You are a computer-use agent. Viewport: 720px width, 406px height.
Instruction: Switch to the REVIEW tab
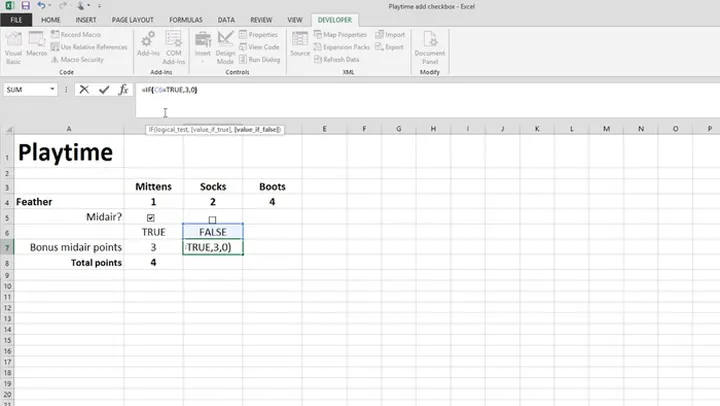pos(261,20)
